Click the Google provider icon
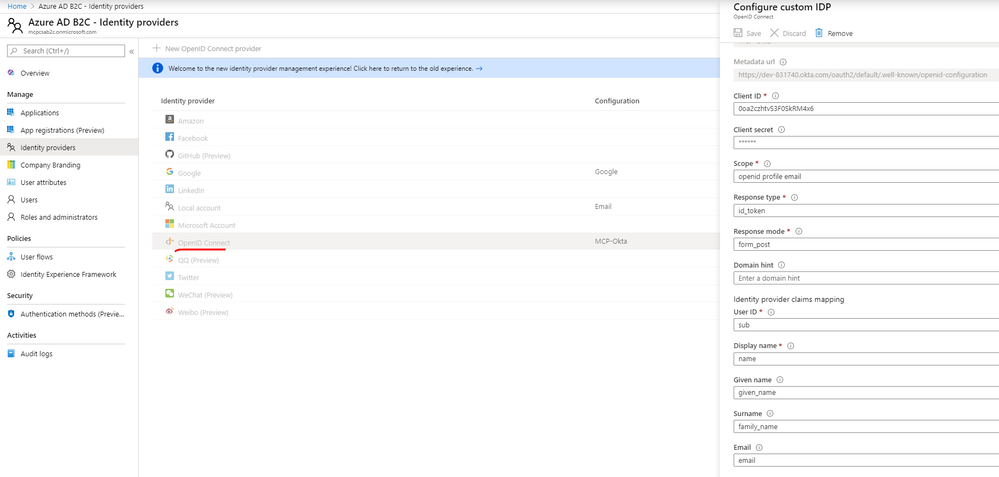 pyautogui.click(x=169, y=172)
